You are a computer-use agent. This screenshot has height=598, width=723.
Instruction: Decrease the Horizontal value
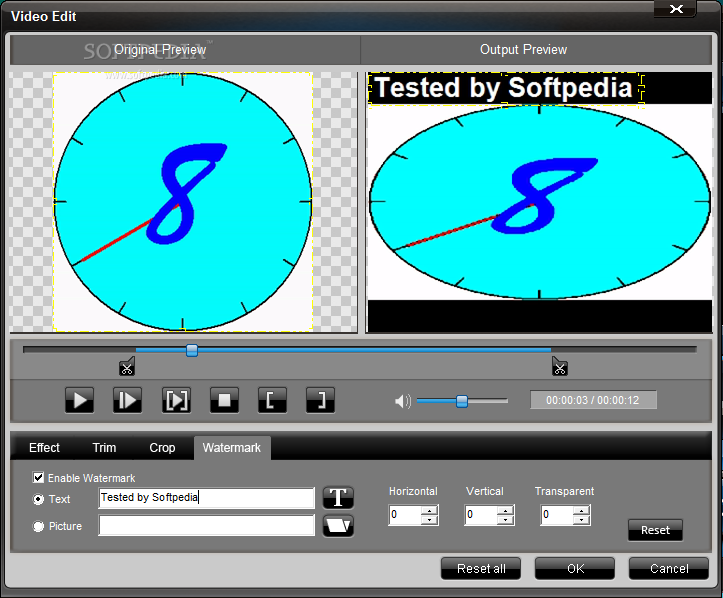429,520
